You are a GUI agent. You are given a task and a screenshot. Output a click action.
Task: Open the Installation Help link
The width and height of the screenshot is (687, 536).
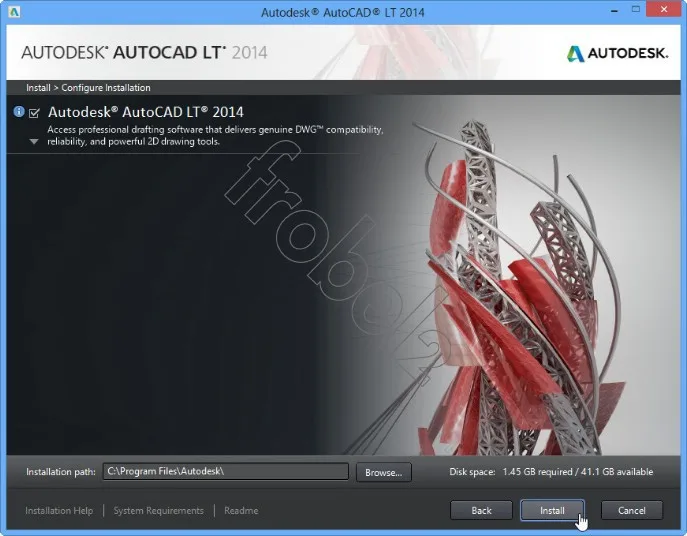(59, 511)
